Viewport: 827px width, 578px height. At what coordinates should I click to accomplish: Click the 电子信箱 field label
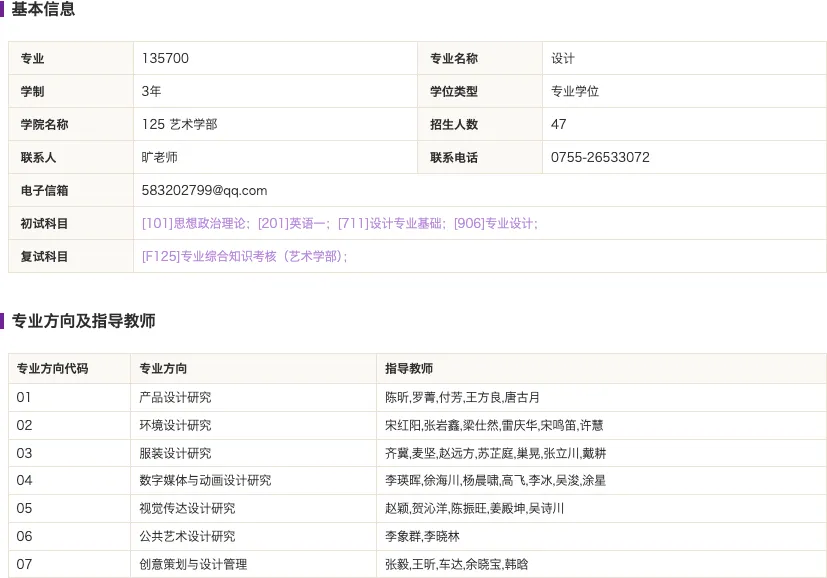point(44,190)
